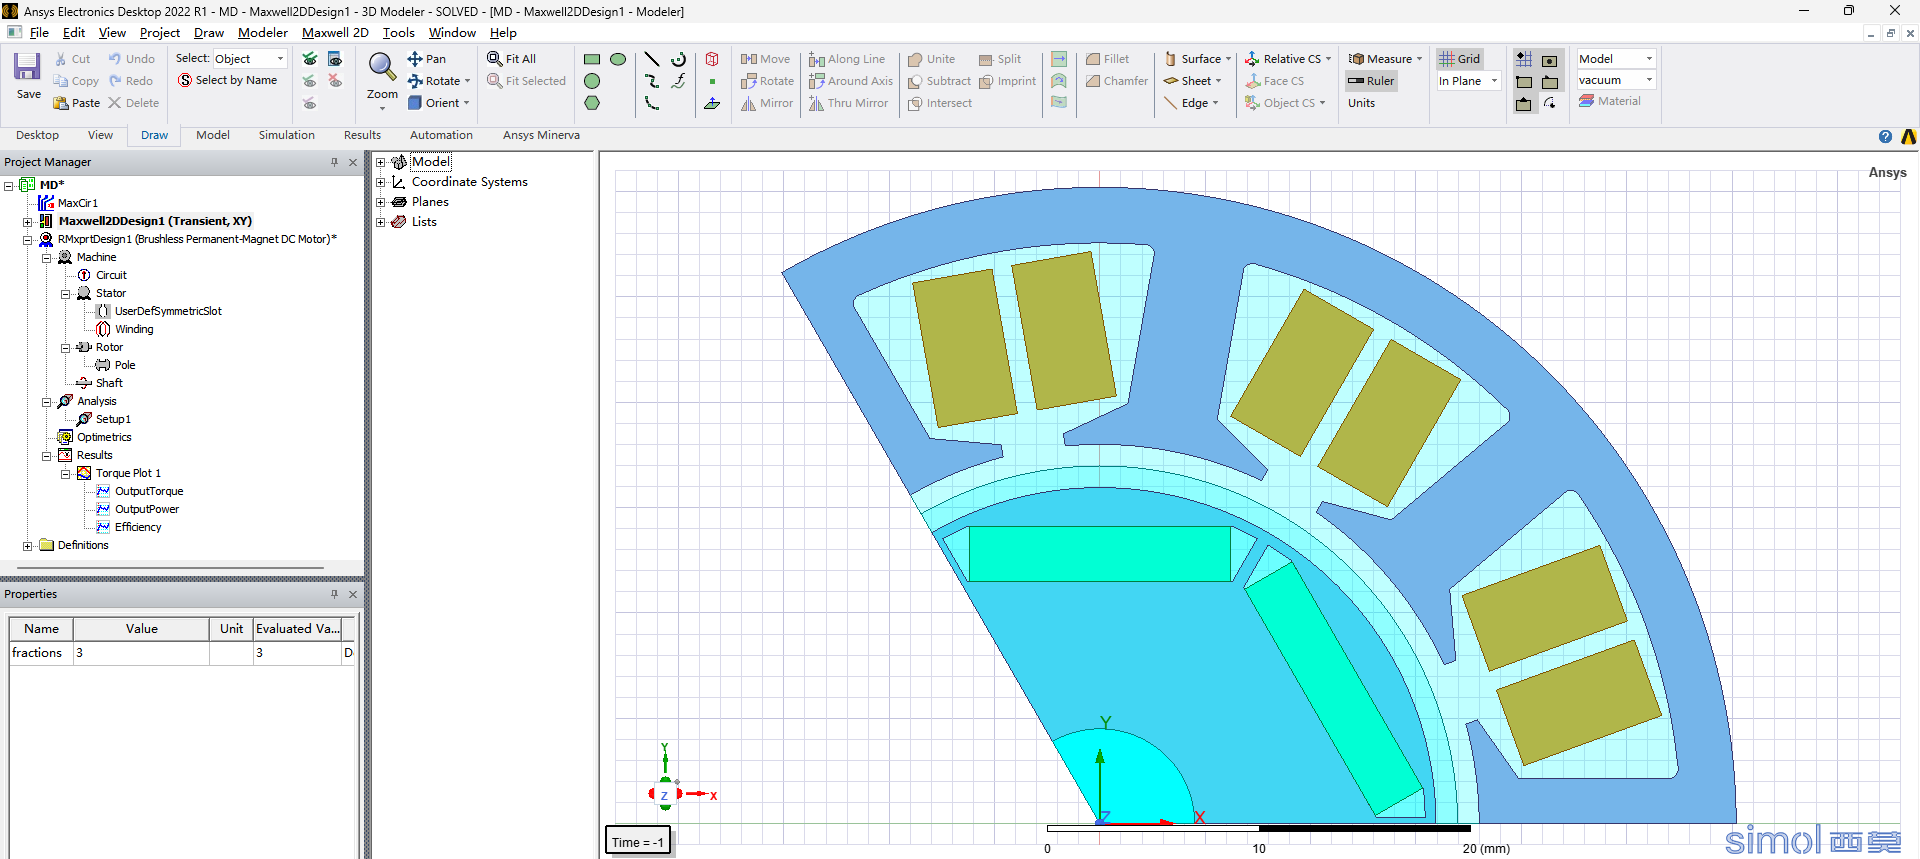This screenshot has height=859, width=1920.
Task: Select the regular polygon drawing tool
Action: click(x=592, y=103)
